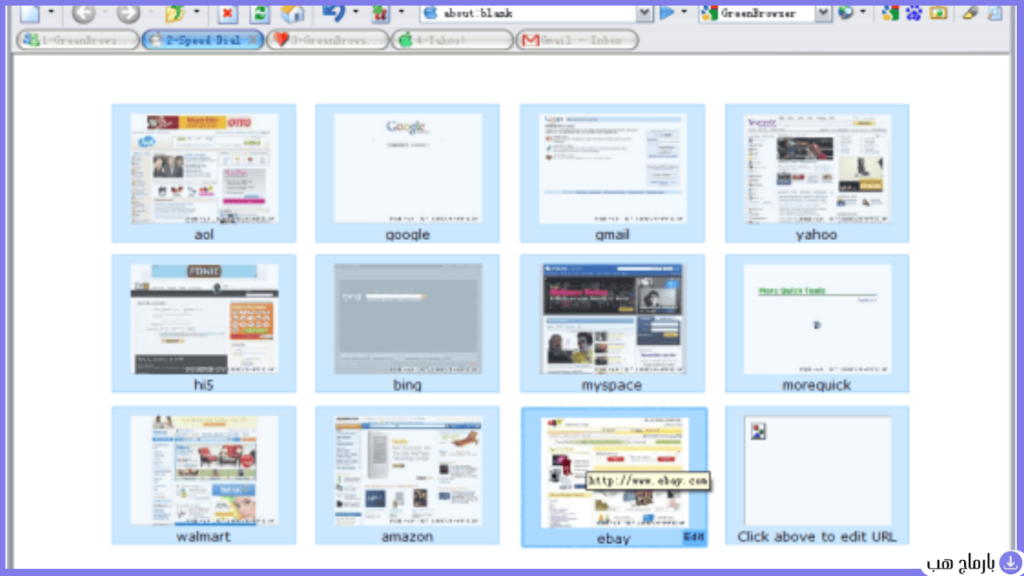Click the Go play arrow icon

point(667,12)
